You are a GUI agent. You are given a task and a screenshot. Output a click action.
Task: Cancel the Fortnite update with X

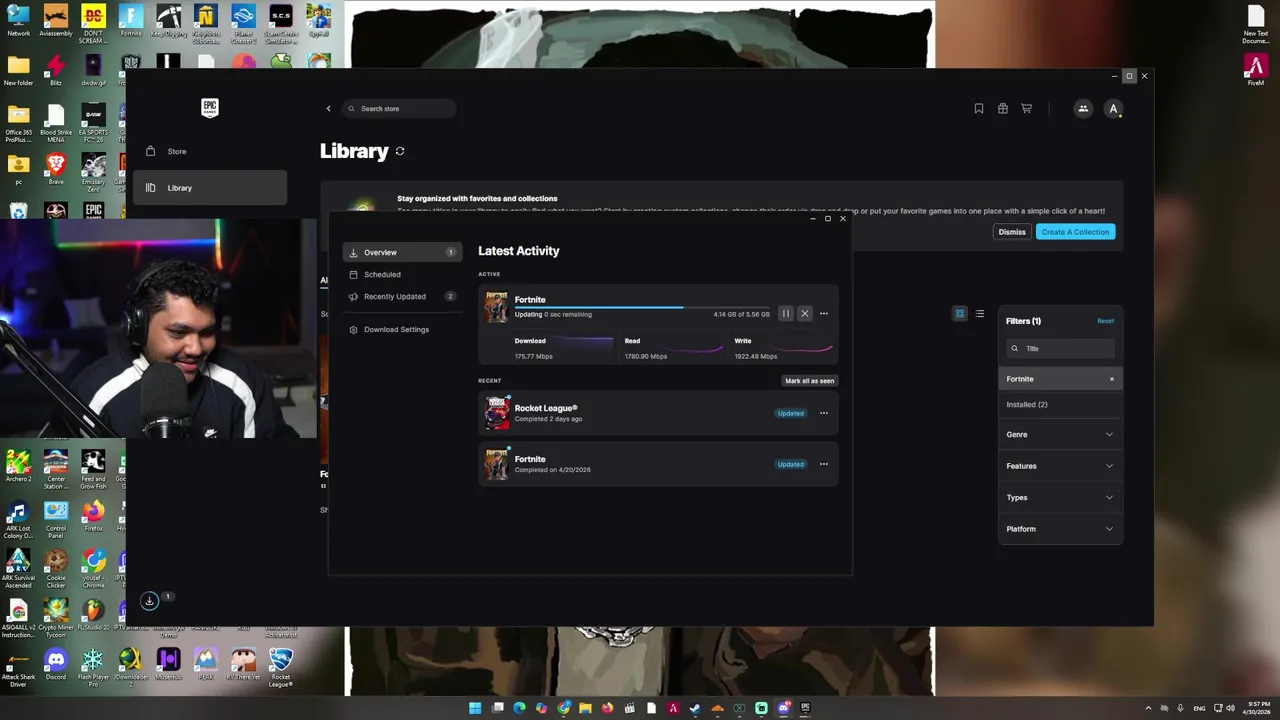click(x=805, y=314)
